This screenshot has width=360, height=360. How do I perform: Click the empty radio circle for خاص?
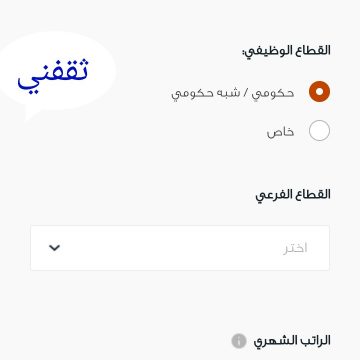pyautogui.click(x=319, y=131)
